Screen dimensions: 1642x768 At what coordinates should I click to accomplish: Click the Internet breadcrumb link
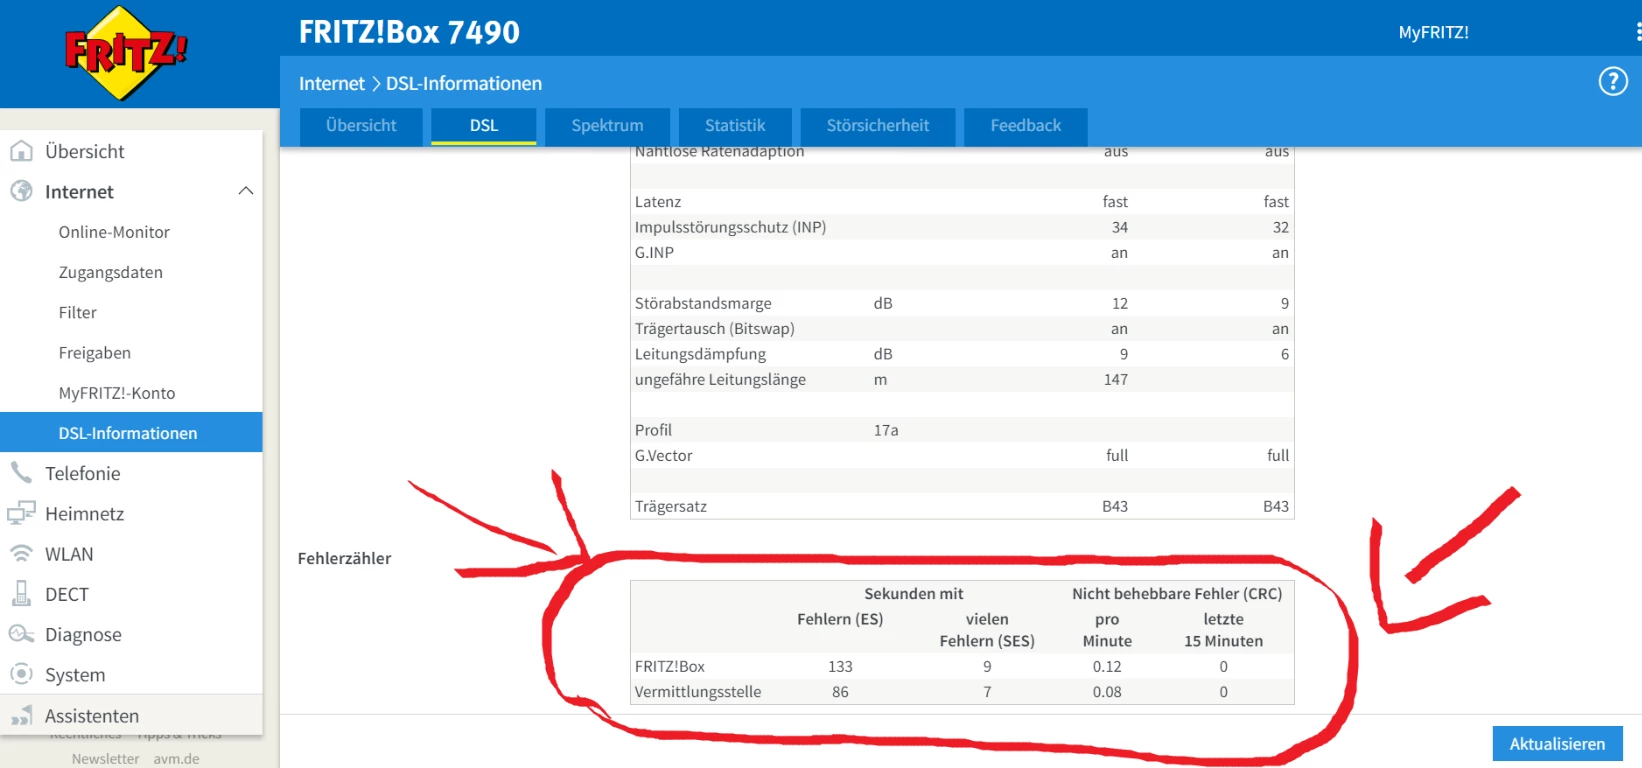(x=332, y=83)
